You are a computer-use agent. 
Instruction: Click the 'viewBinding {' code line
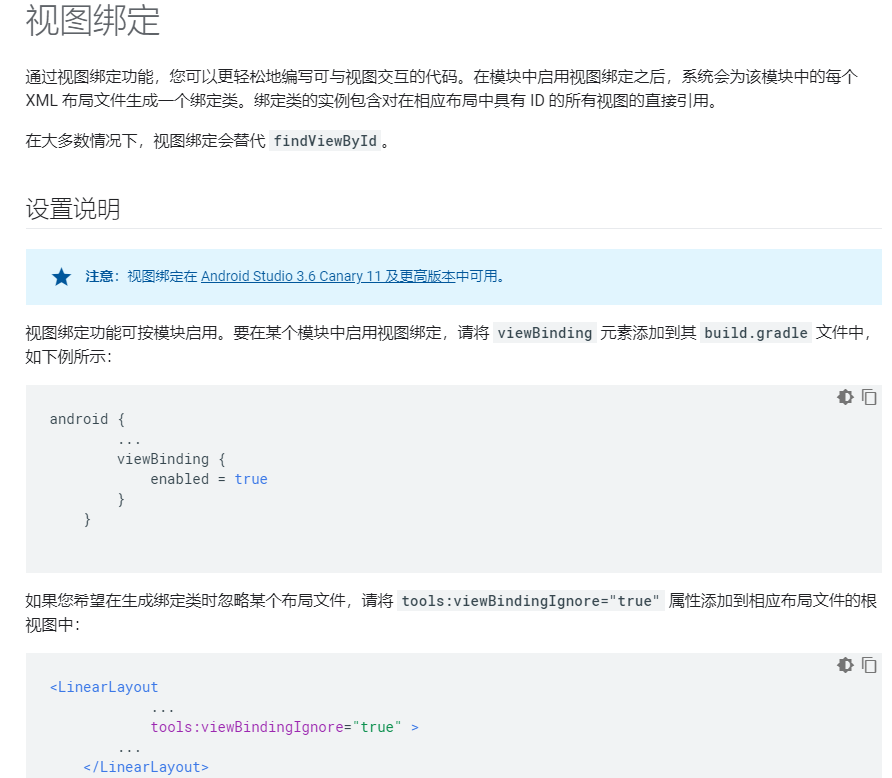171,459
